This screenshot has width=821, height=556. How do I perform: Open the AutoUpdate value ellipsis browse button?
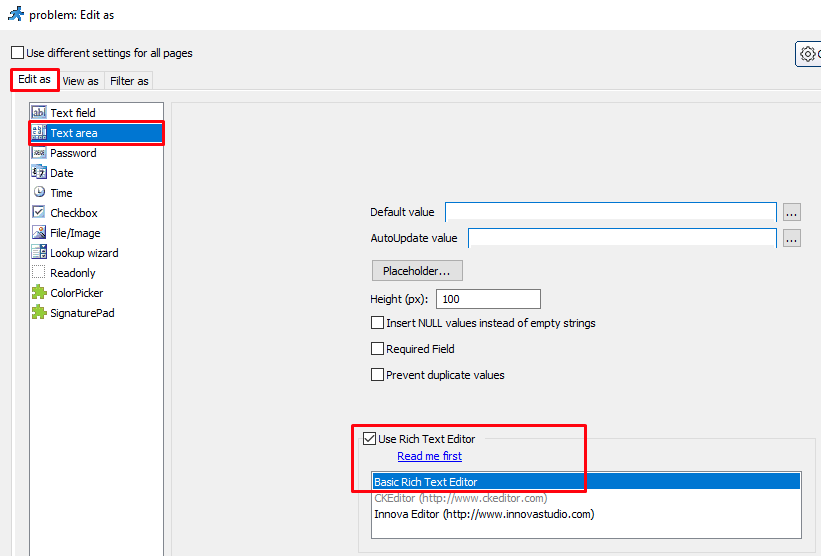[792, 238]
